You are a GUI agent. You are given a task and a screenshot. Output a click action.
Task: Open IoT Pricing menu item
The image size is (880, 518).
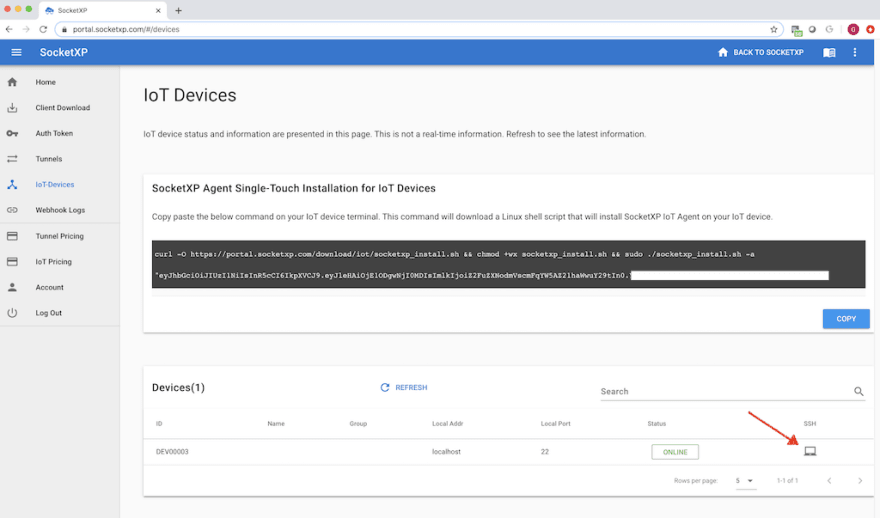click(x=53, y=262)
